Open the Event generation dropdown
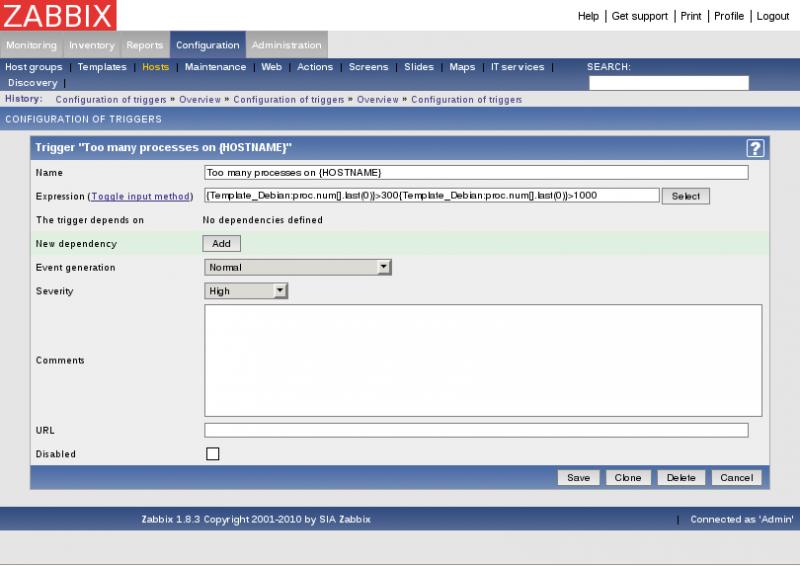The width and height of the screenshot is (800, 566). [297, 267]
